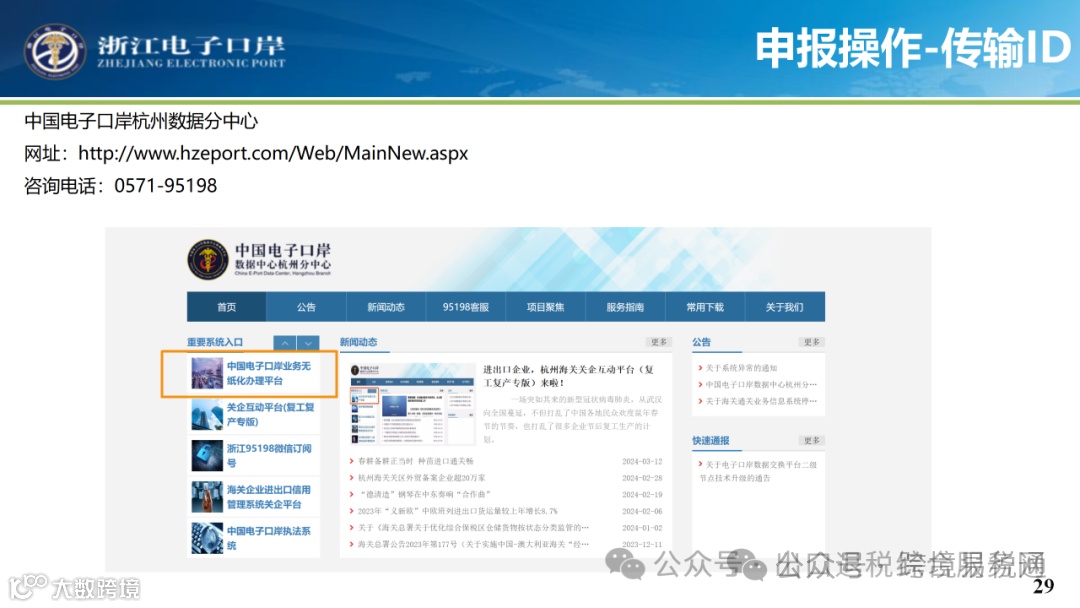This screenshot has height=608, width=1080.
Task: Click the featured article summary paragraph
Action: pyautogui.click(x=572, y=419)
